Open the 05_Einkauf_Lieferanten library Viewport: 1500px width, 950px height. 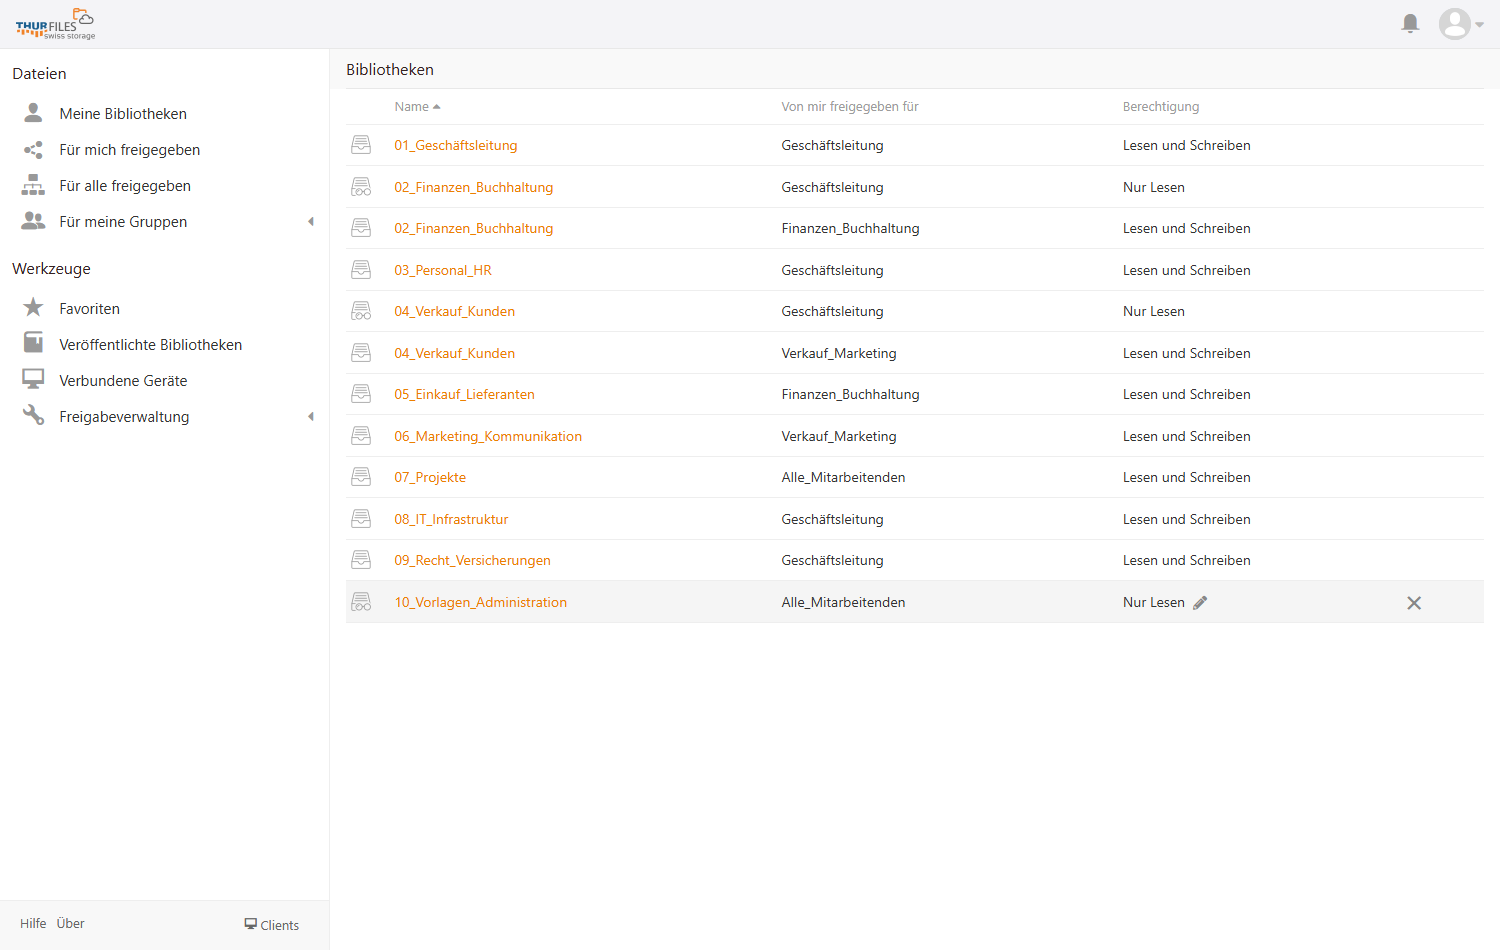coord(464,394)
